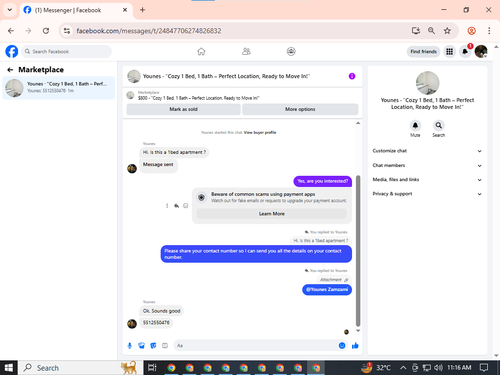The width and height of the screenshot is (500, 375).
Task: Open Younes profile picture in right panel
Action: tap(427, 83)
